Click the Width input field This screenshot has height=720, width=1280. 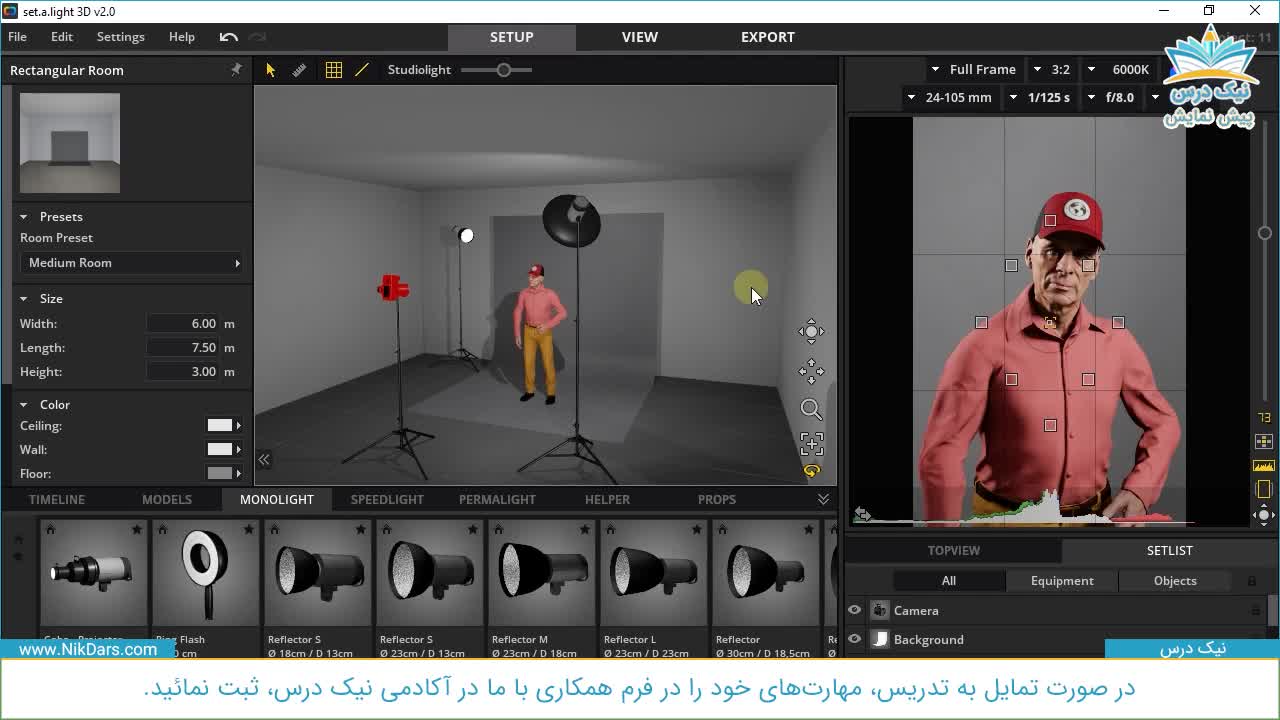[x=183, y=324]
